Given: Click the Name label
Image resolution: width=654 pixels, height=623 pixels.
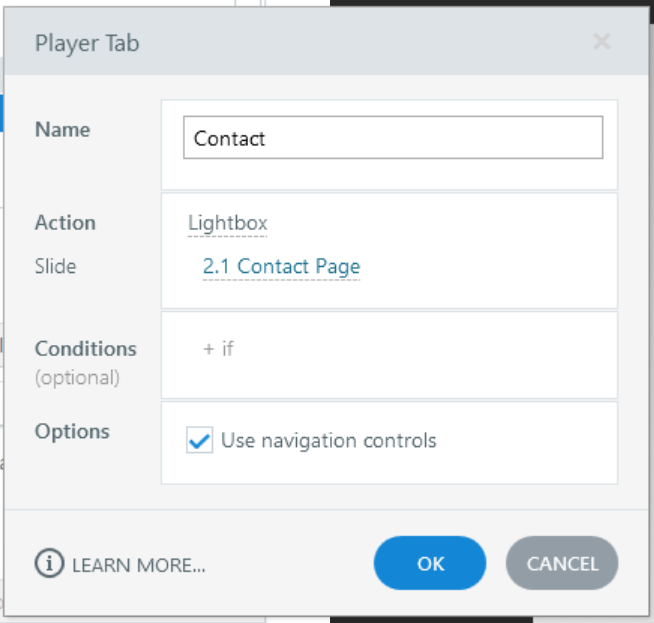Looking at the screenshot, I should [x=62, y=130].
